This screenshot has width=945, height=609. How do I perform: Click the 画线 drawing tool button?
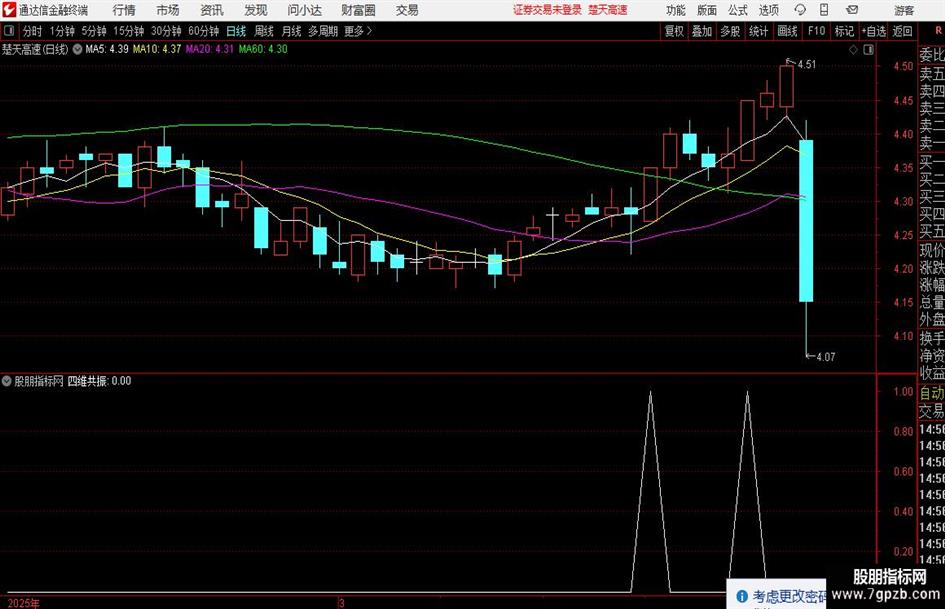tap(787, 31)
